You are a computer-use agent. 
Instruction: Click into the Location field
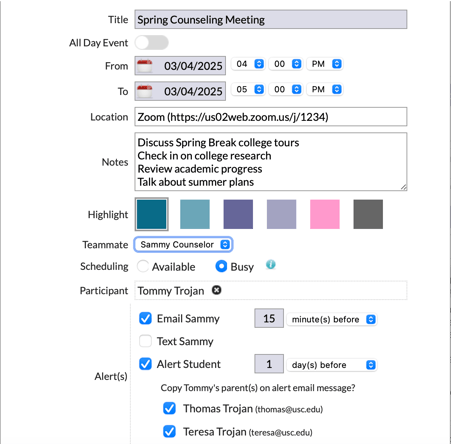271,117
